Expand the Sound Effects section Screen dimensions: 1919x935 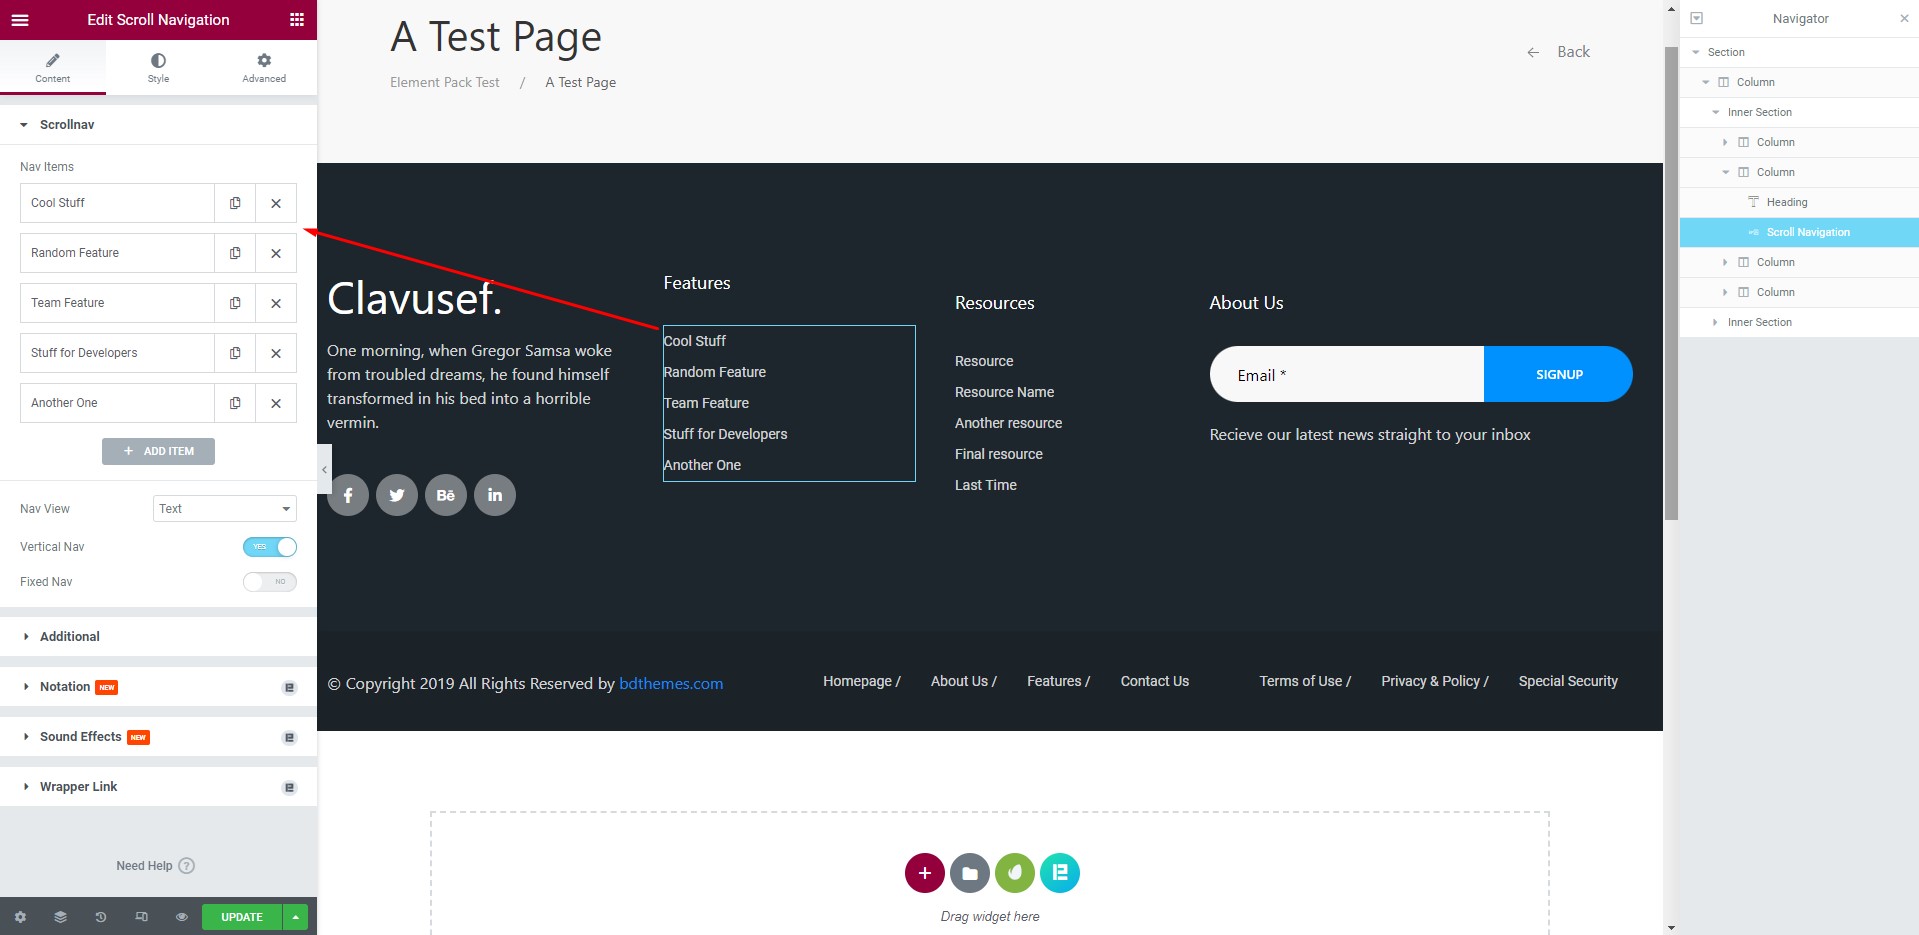click(80, 737)
